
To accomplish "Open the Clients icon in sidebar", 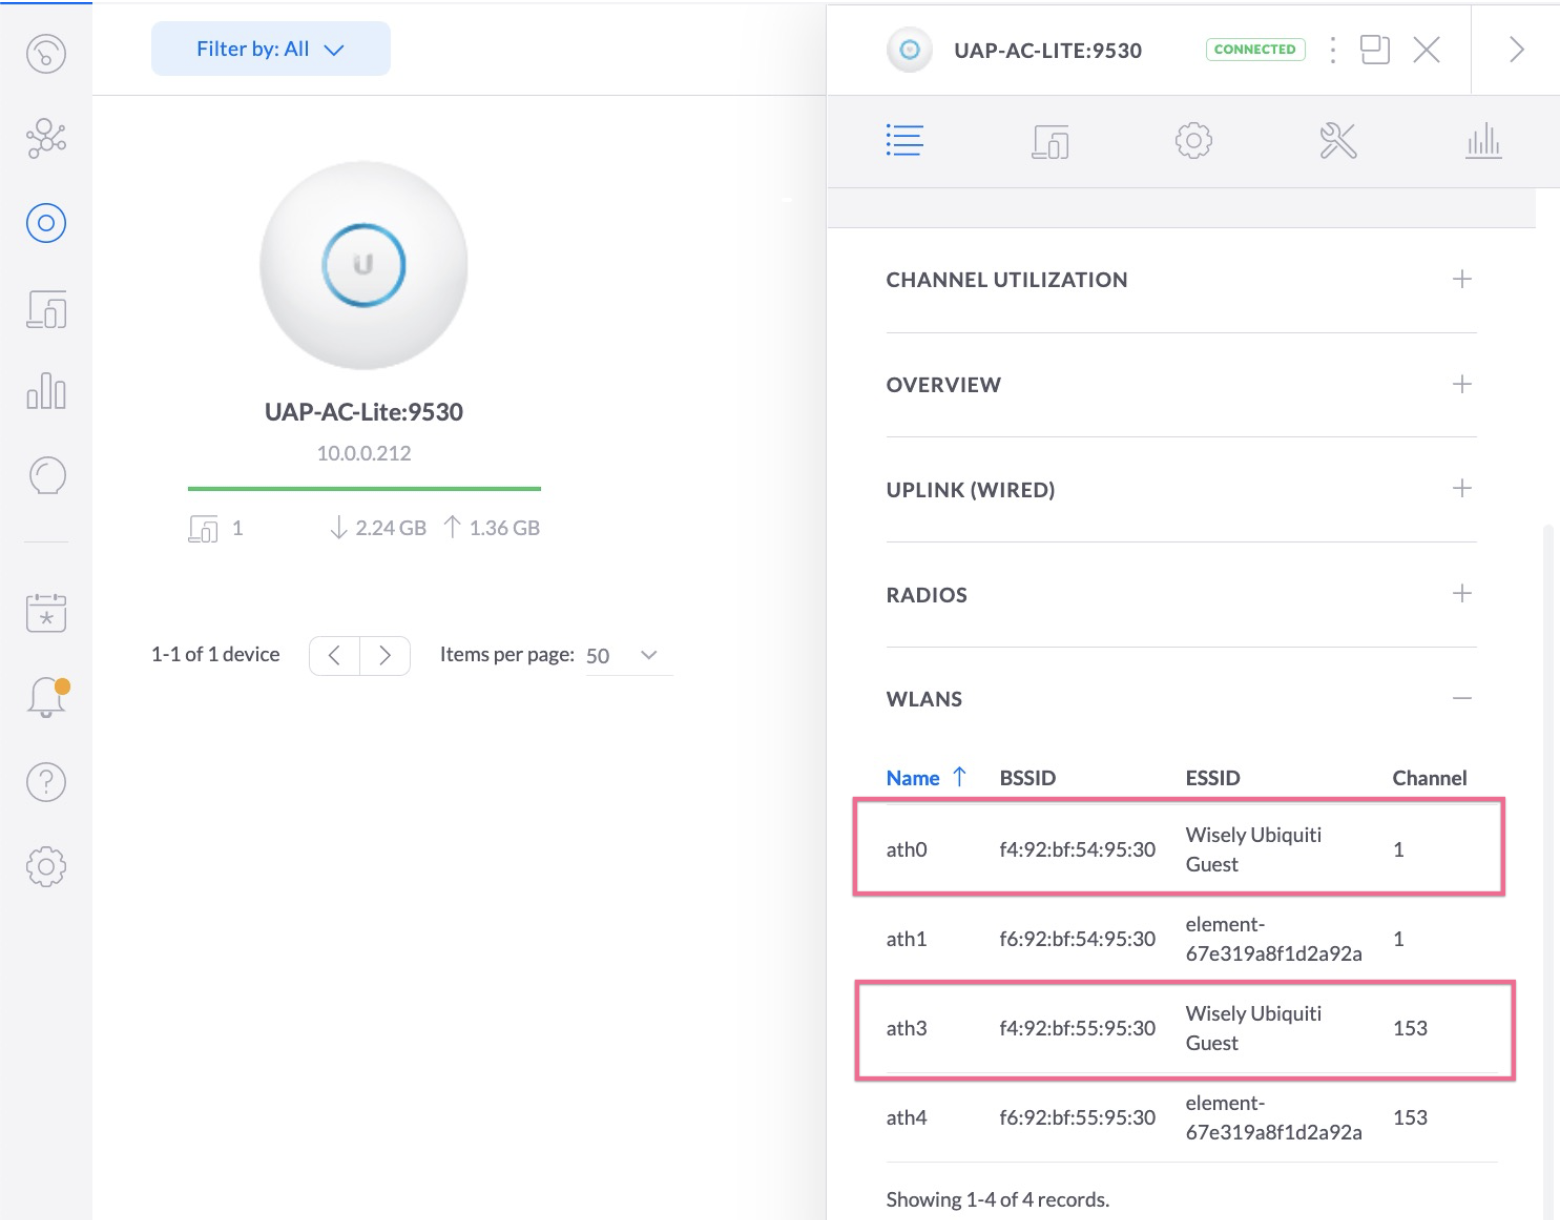I will click(x=46, y=311).
